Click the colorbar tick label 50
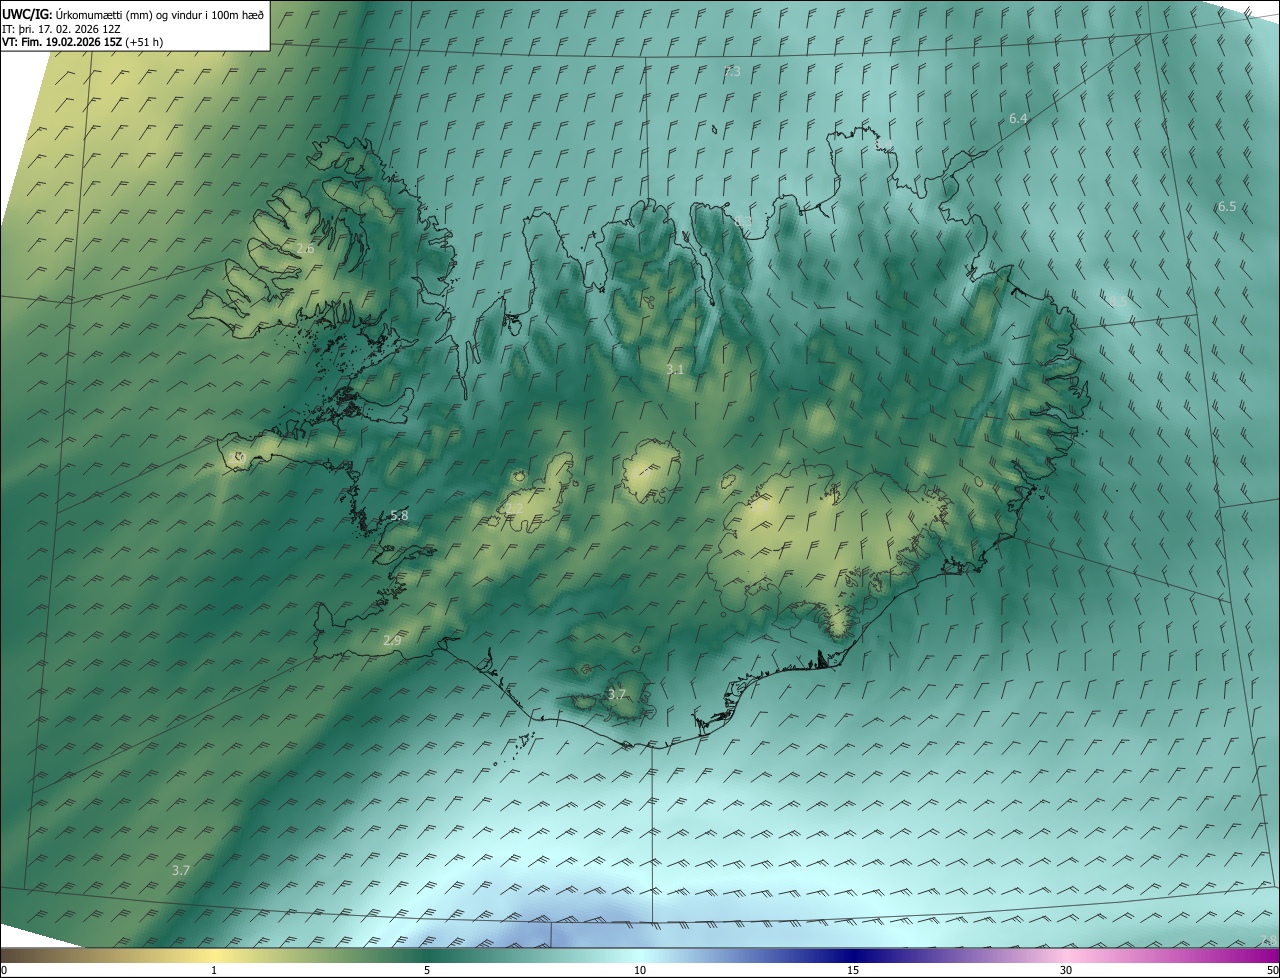Viewport: 1280px width, 978px height. click(x=1273, y=970)
